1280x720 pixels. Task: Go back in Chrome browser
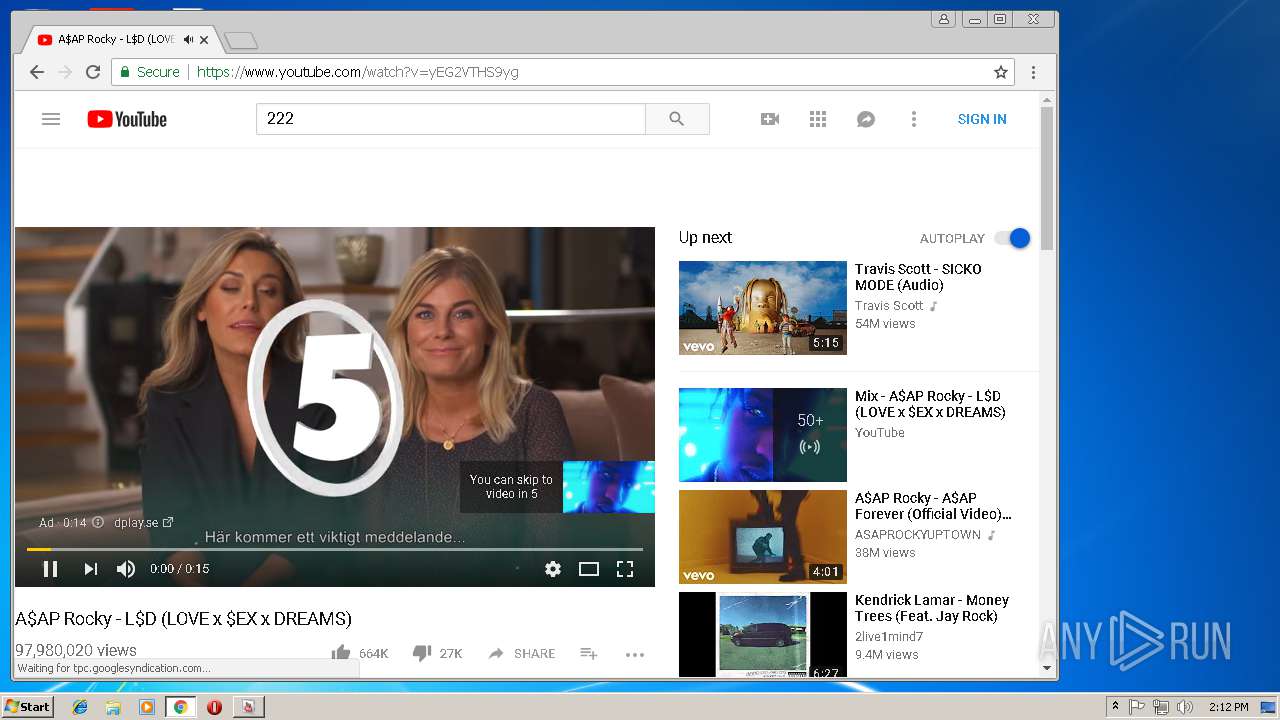point(37,72)
